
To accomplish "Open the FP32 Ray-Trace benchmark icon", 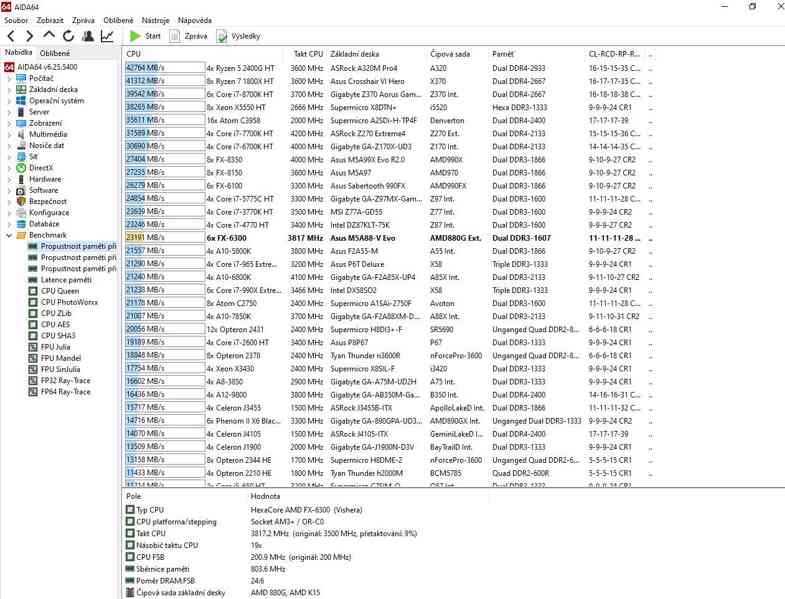I will [x=33, y=381].
